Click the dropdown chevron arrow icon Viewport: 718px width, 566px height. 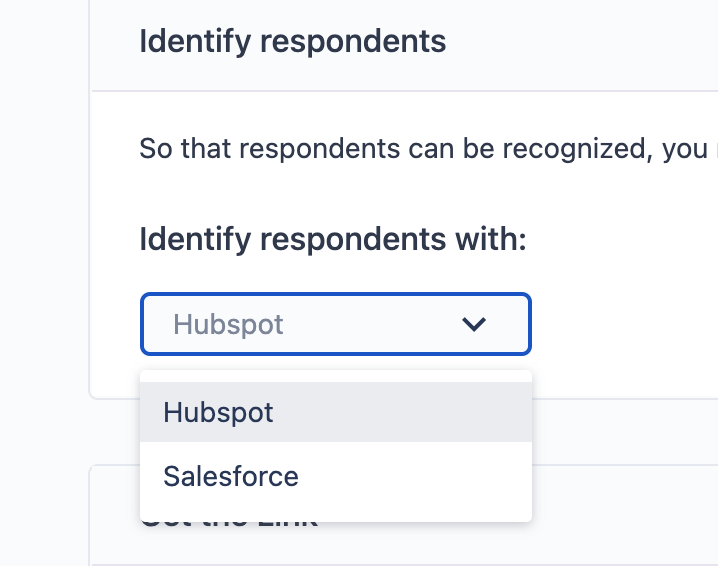click(474, 324)
